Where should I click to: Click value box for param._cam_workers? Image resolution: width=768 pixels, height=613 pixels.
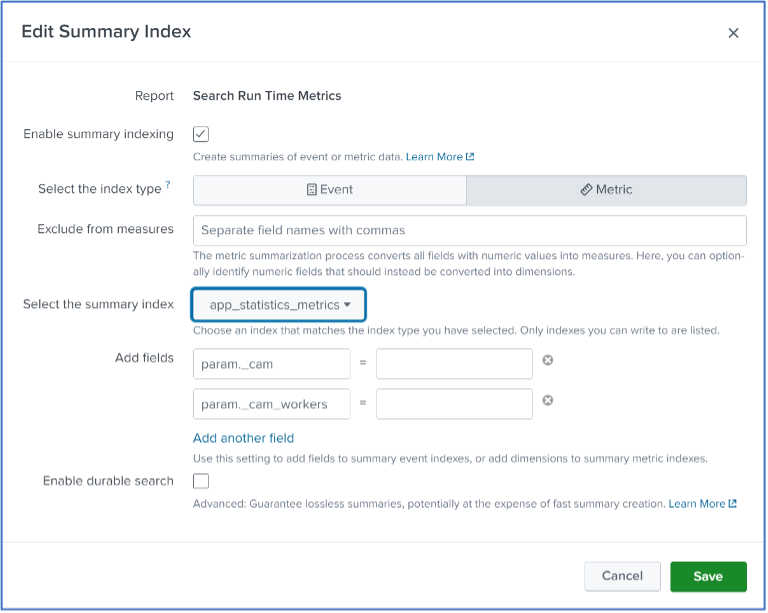[454, 404]
